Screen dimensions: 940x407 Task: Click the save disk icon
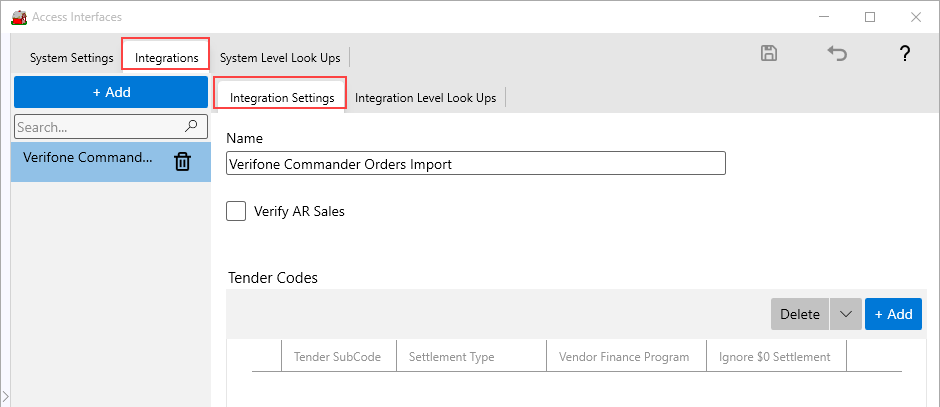(769, 54)
